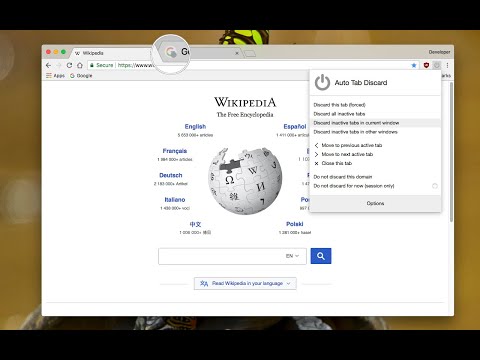
Task: Open the Chrome three-dot menu
Action: coord(447,65)
